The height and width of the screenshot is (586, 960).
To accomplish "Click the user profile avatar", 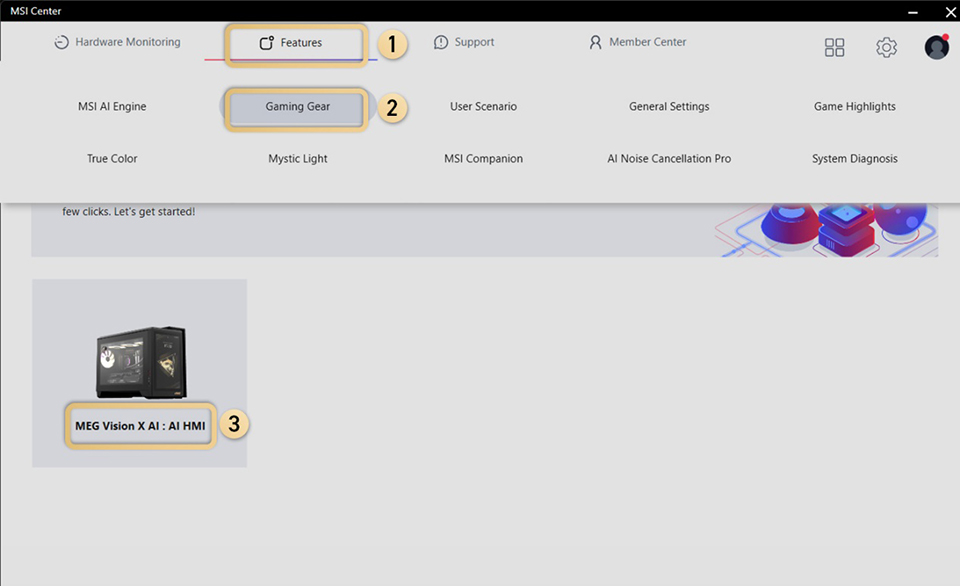I will coord(936,46).
